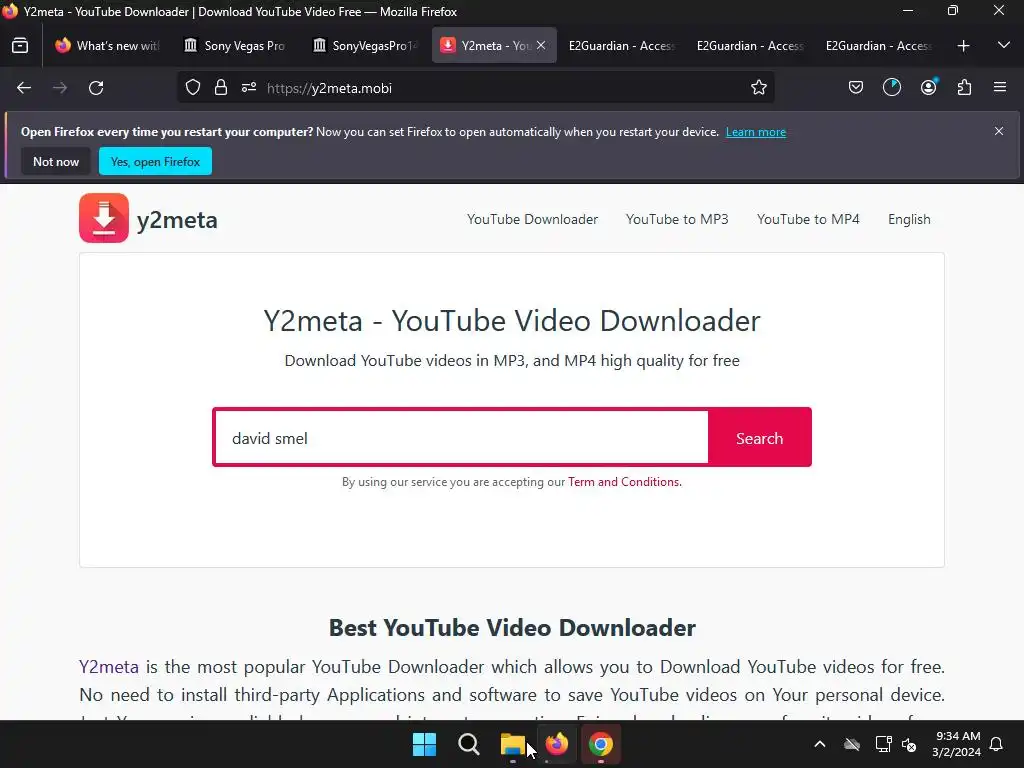The height and width of the screenshot is (768, 1024).
Task: Open Term and Conditions link
Action: pos(624,482)
